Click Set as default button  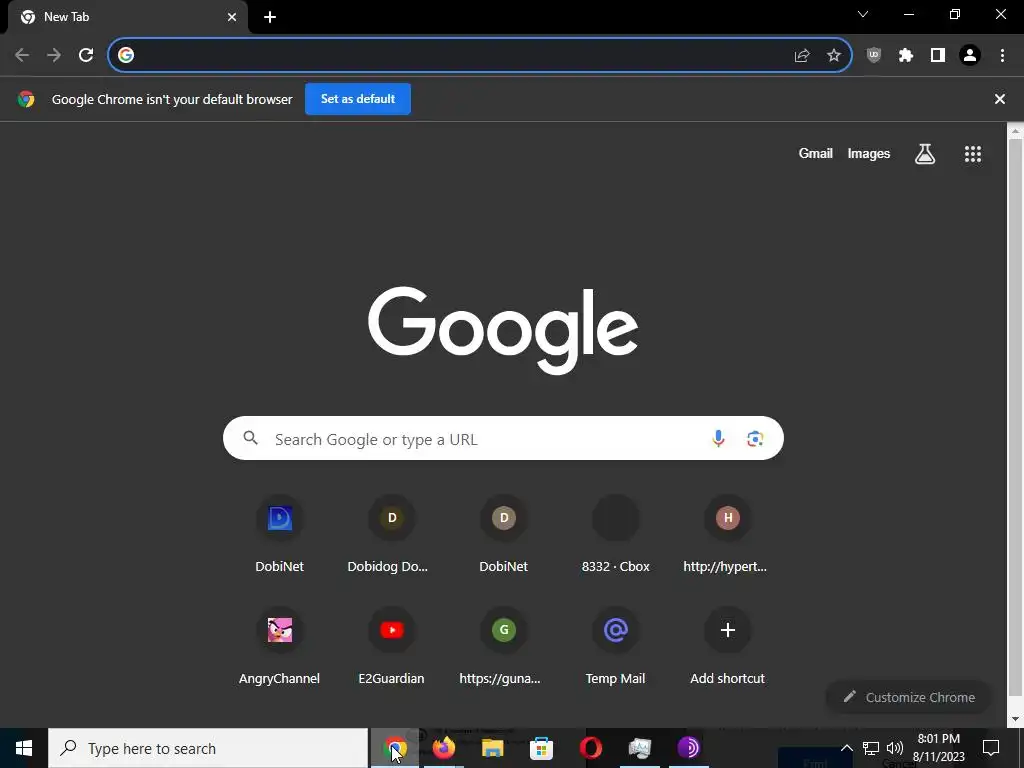pyautogui.click(x=358, y=99)
